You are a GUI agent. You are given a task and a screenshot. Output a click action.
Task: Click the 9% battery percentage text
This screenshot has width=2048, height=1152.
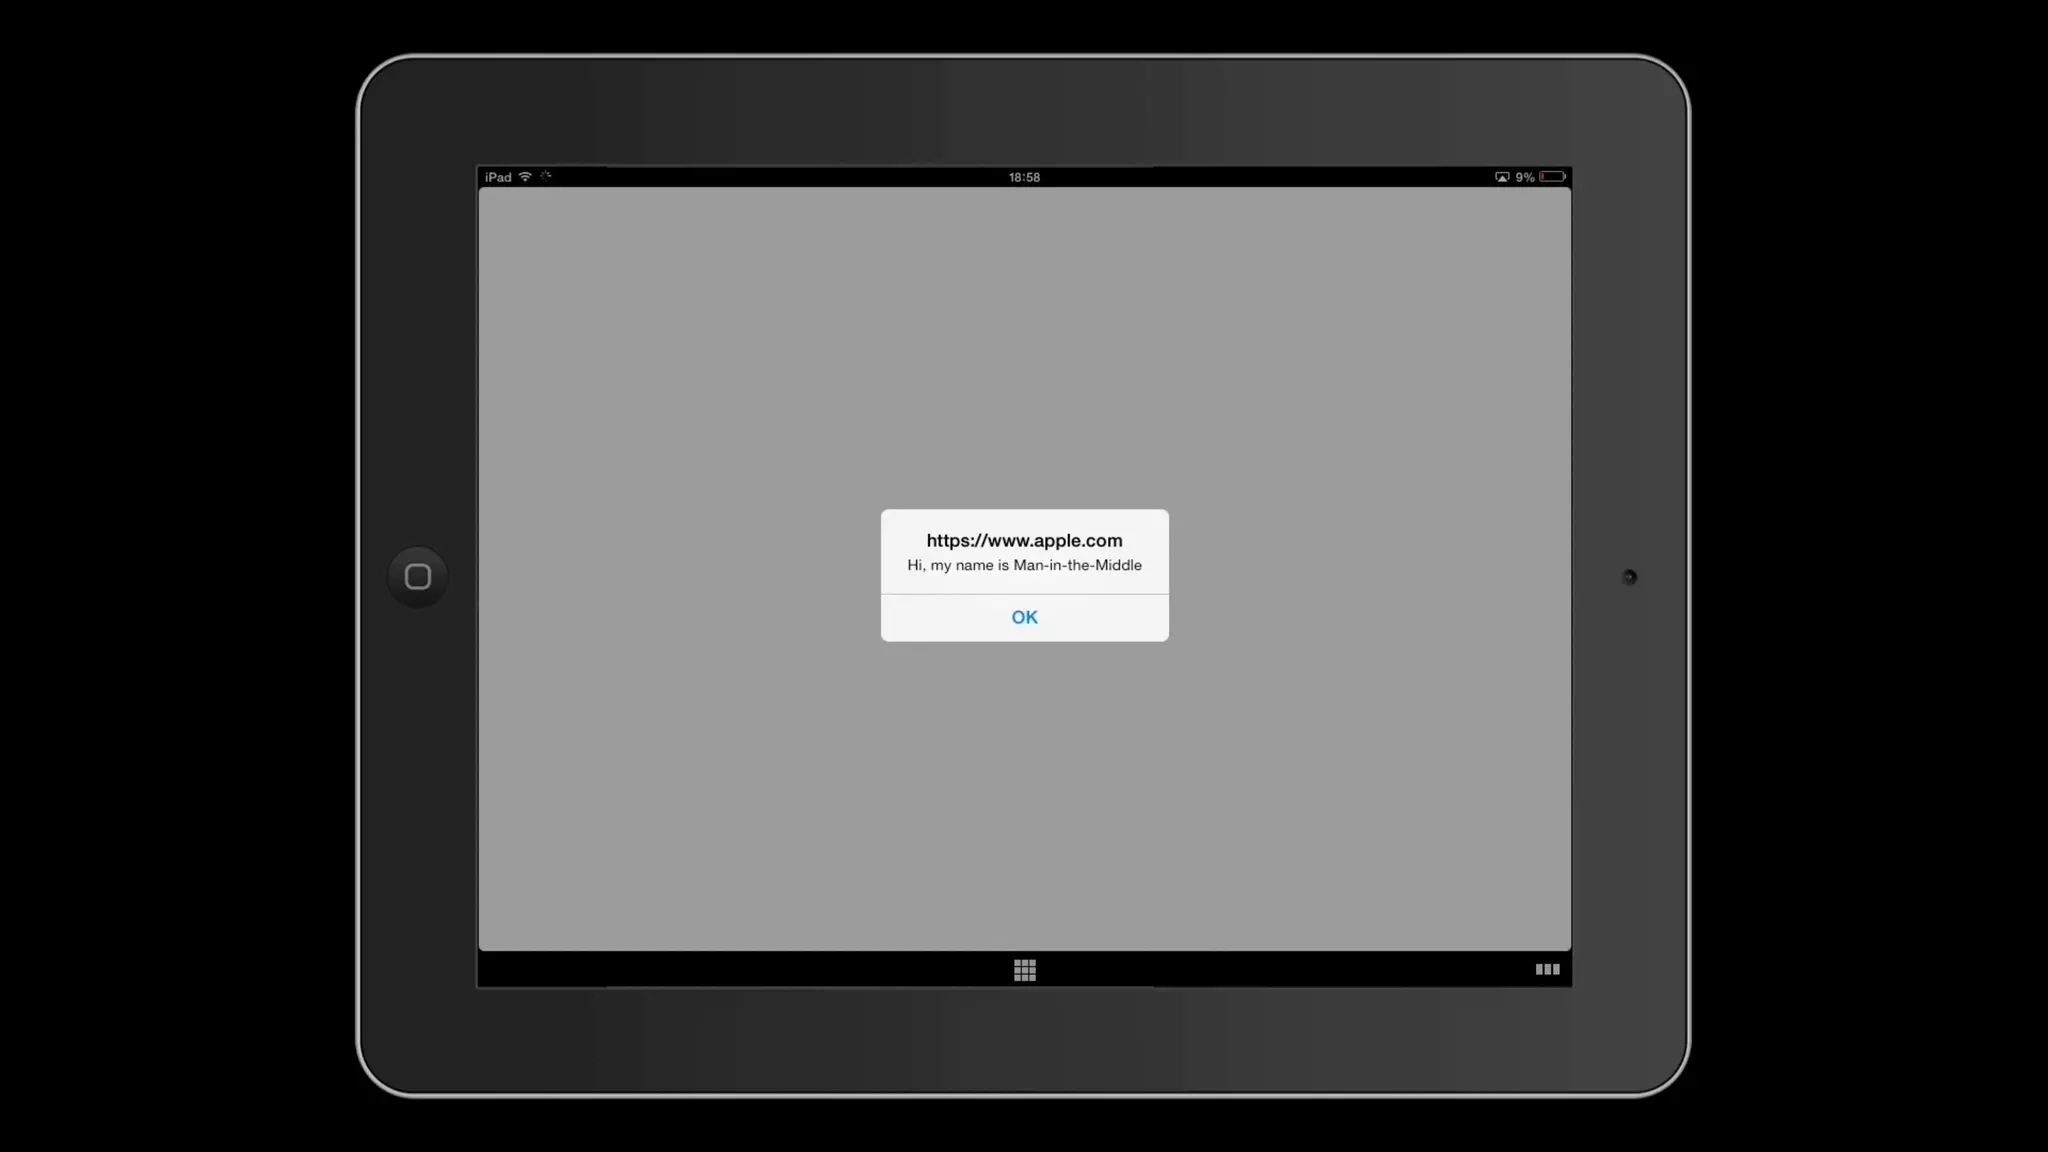pyautogui.click(x=1525, y=177)
